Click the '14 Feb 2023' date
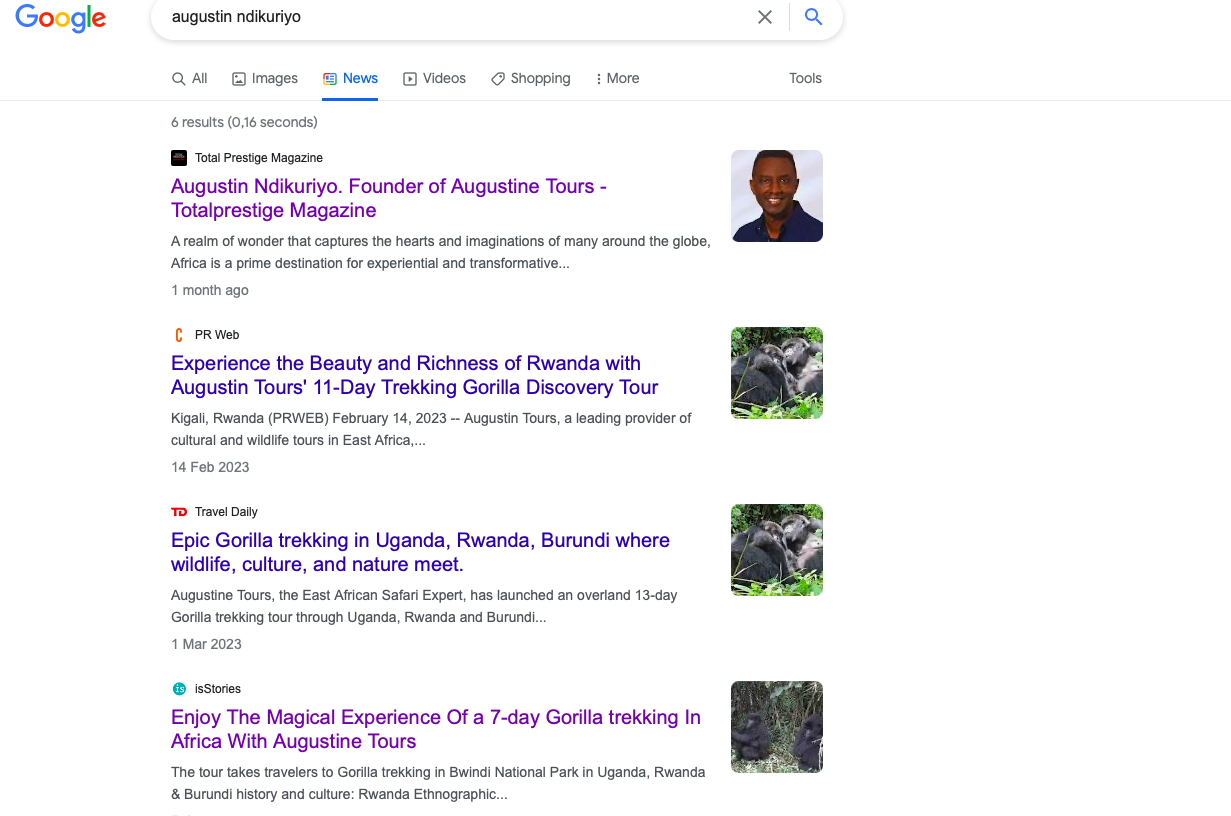 [x=210, y=467]
